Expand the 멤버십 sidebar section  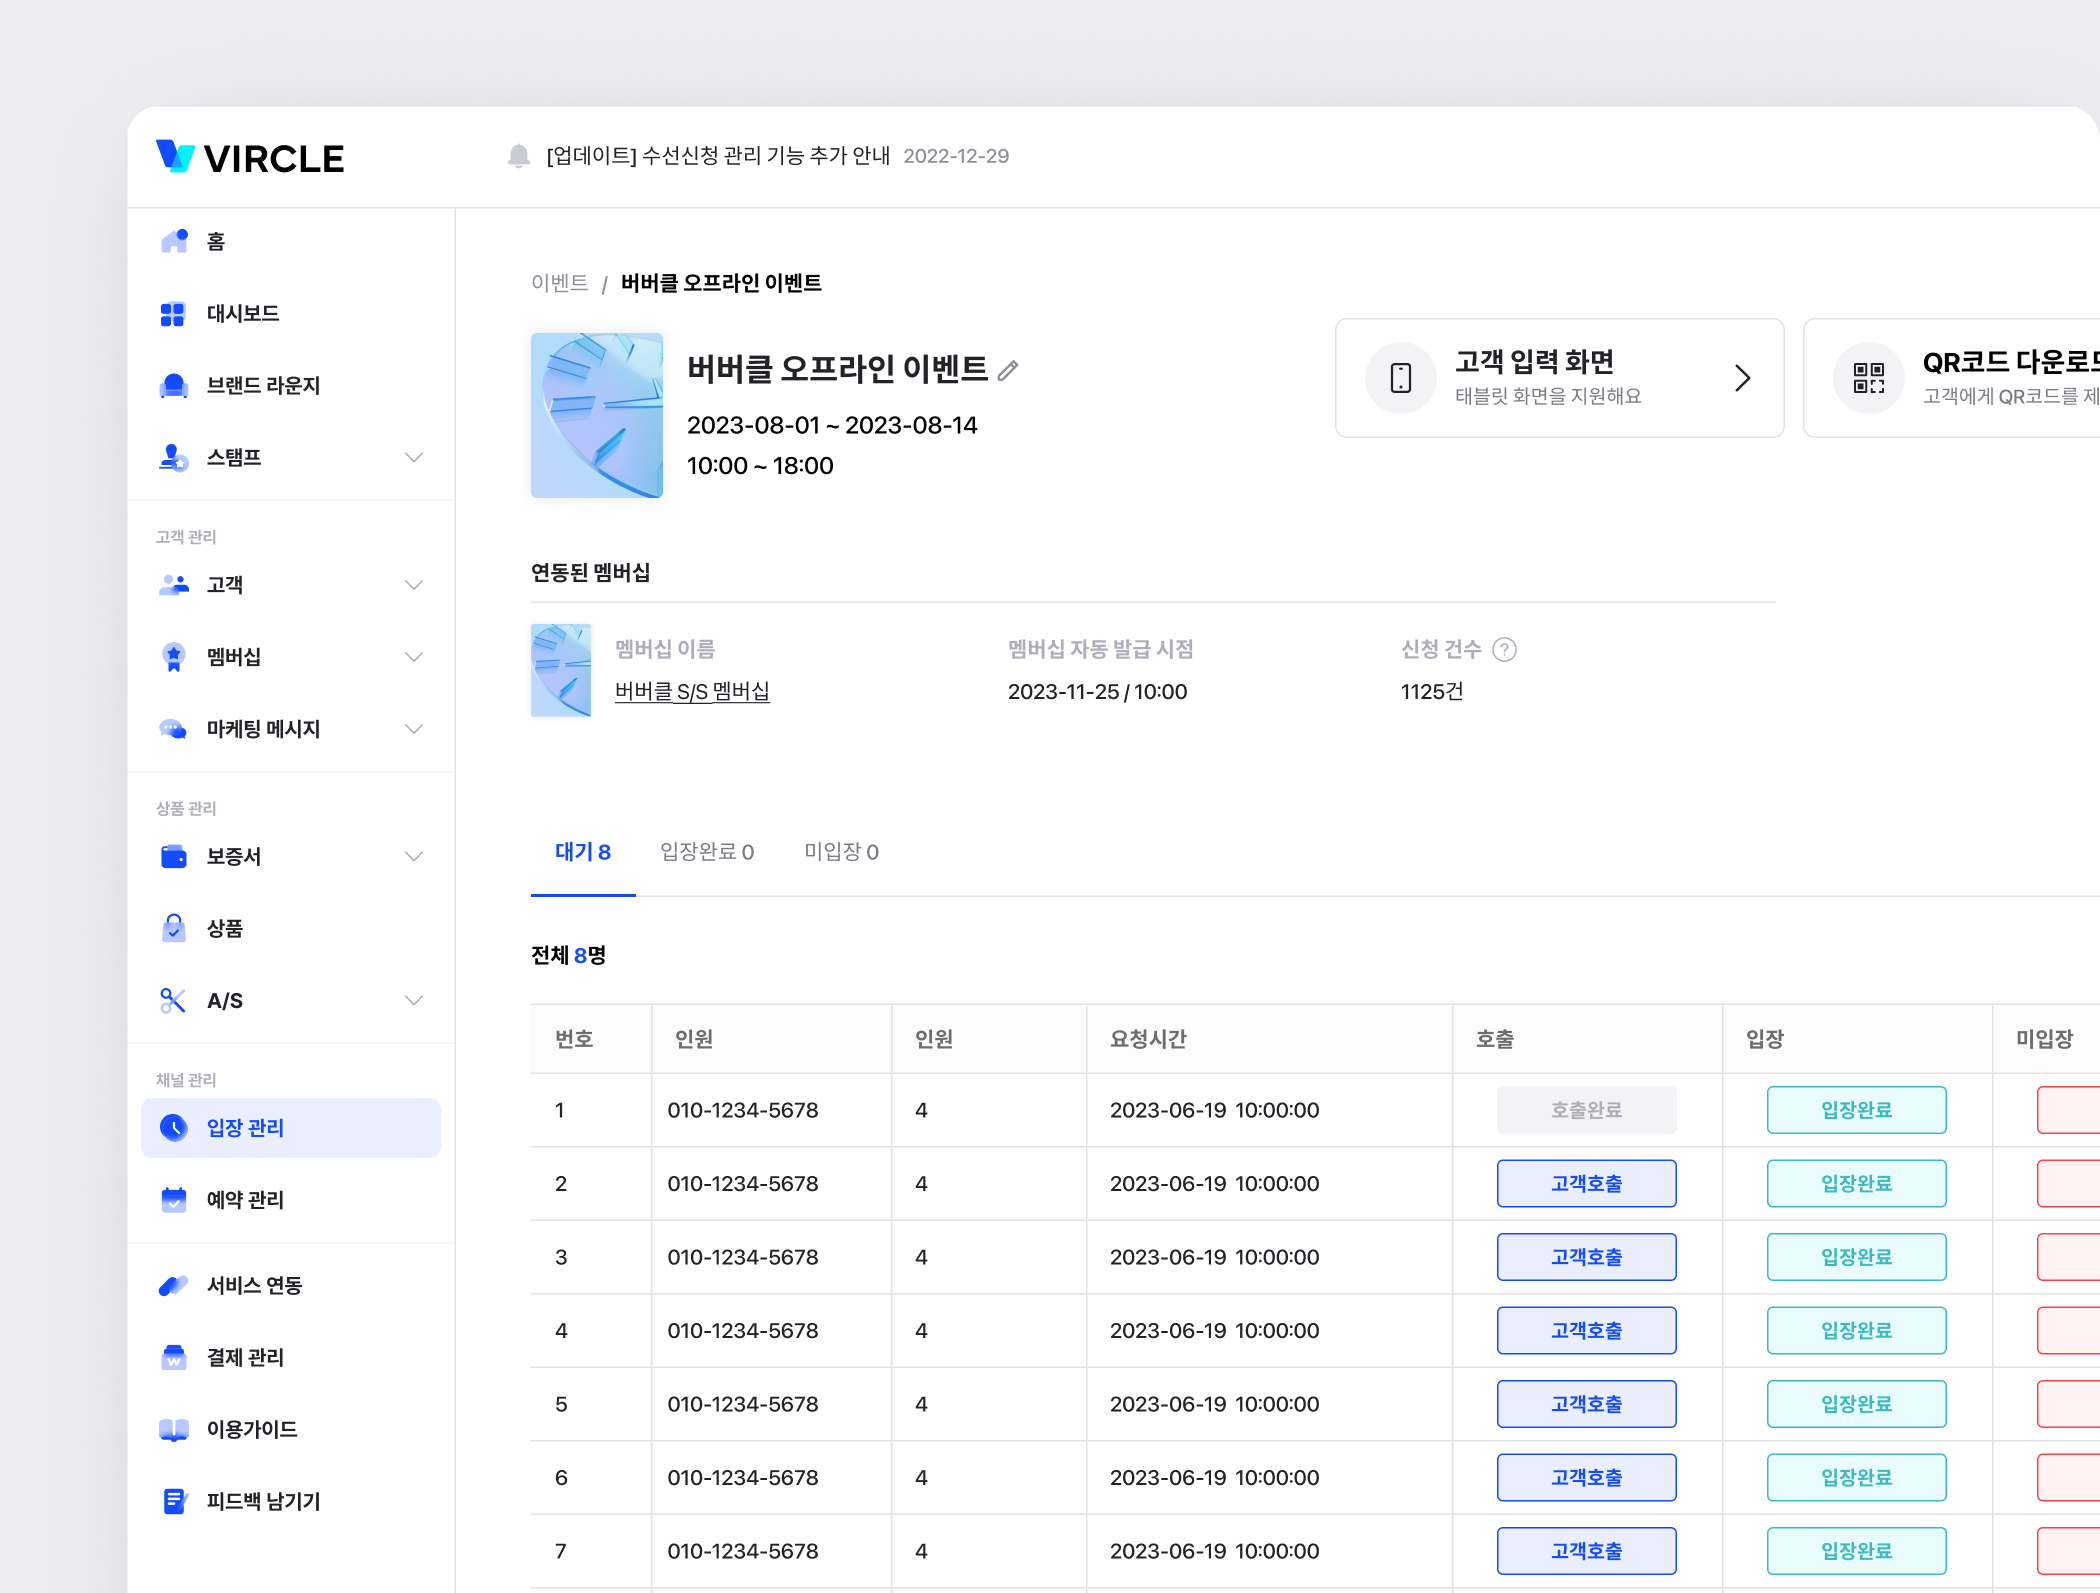[414, 657]
